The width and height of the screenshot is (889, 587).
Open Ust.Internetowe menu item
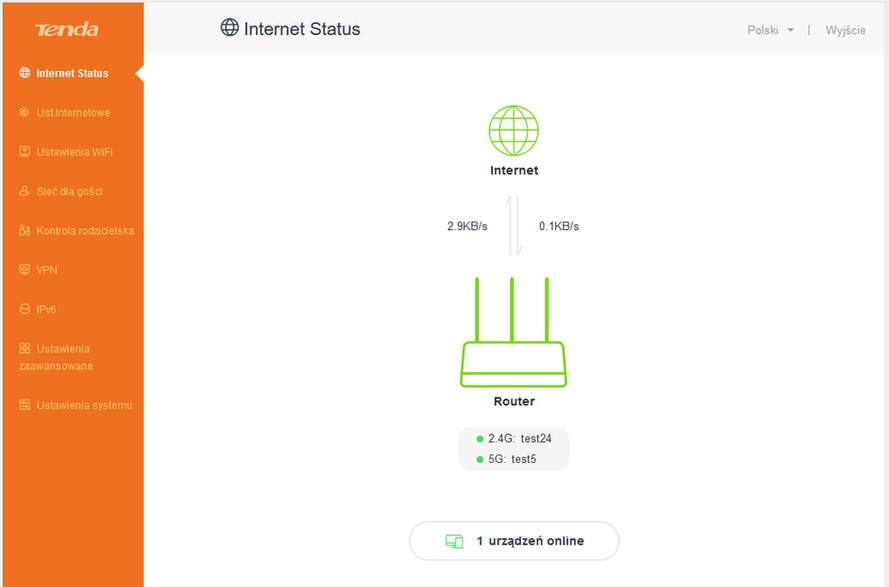click(73, 112)
